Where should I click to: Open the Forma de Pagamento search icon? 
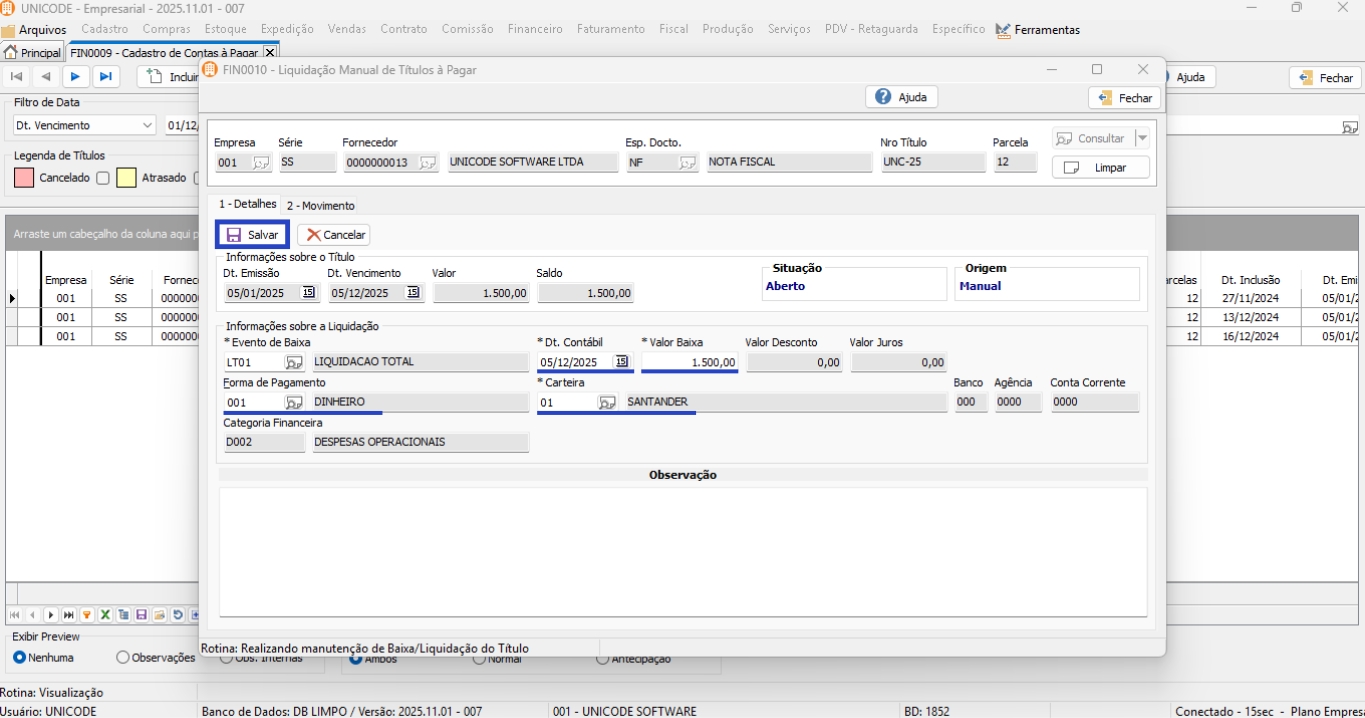(x=294, y=403)
